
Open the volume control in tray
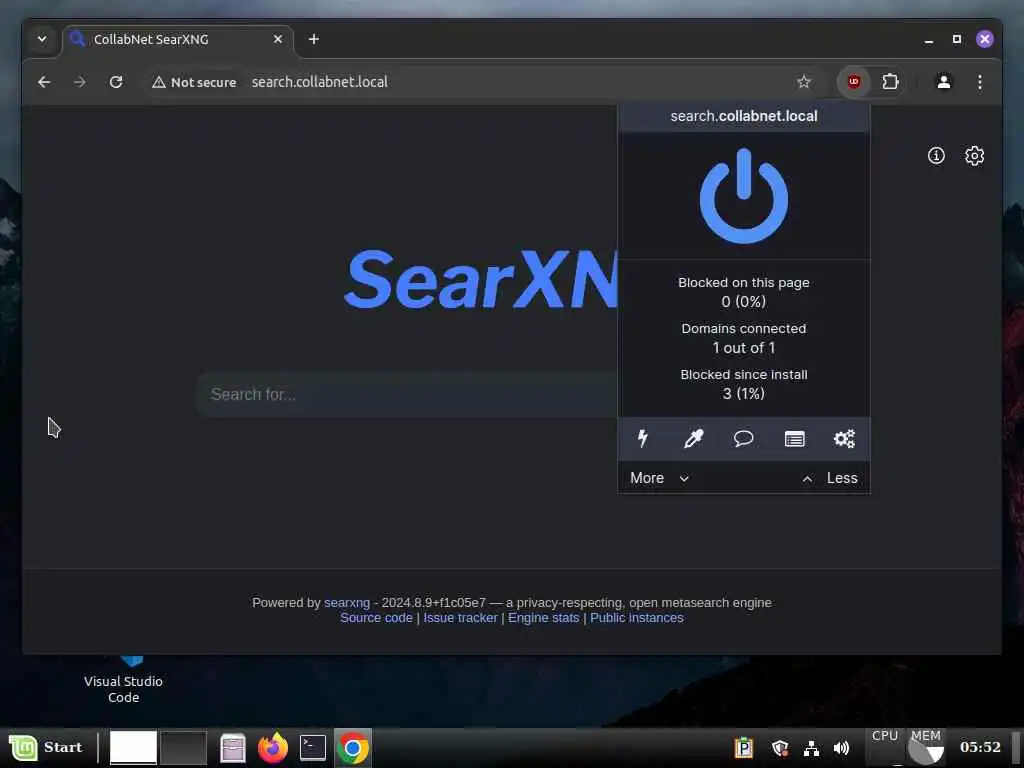(x=841, y=747)
